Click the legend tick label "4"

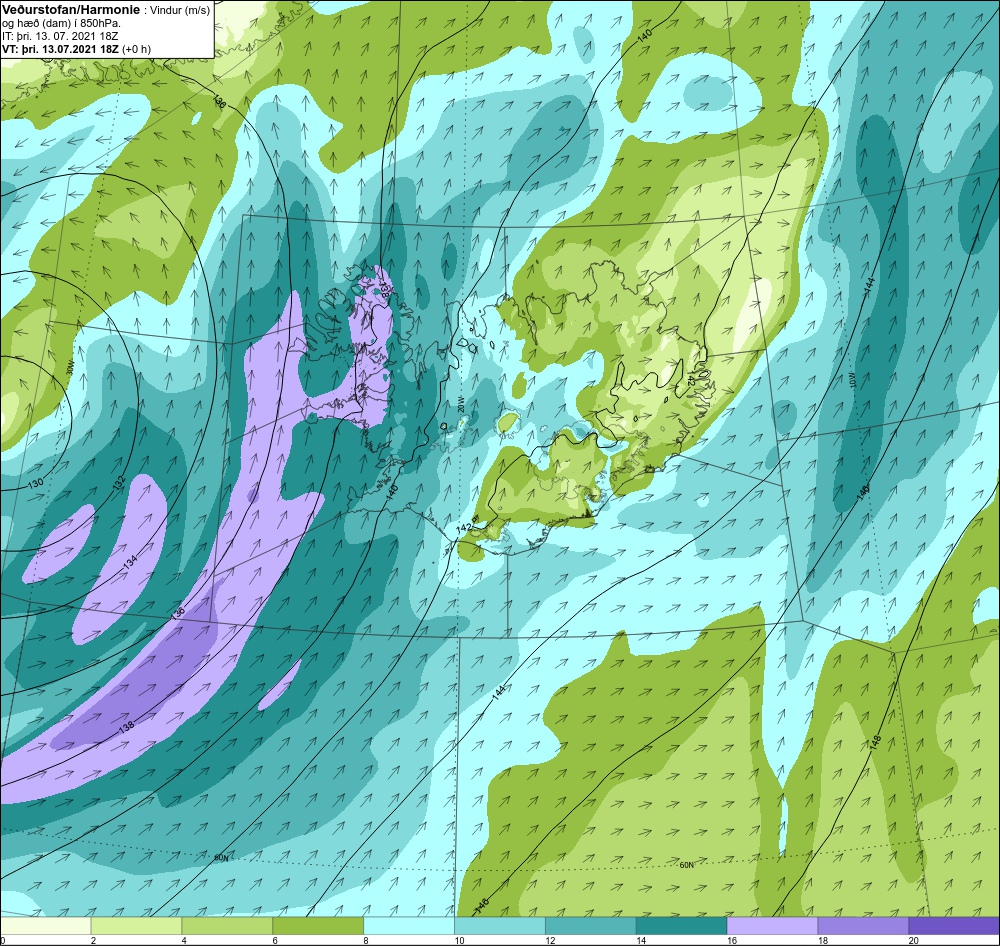click(x=184, y=940)
